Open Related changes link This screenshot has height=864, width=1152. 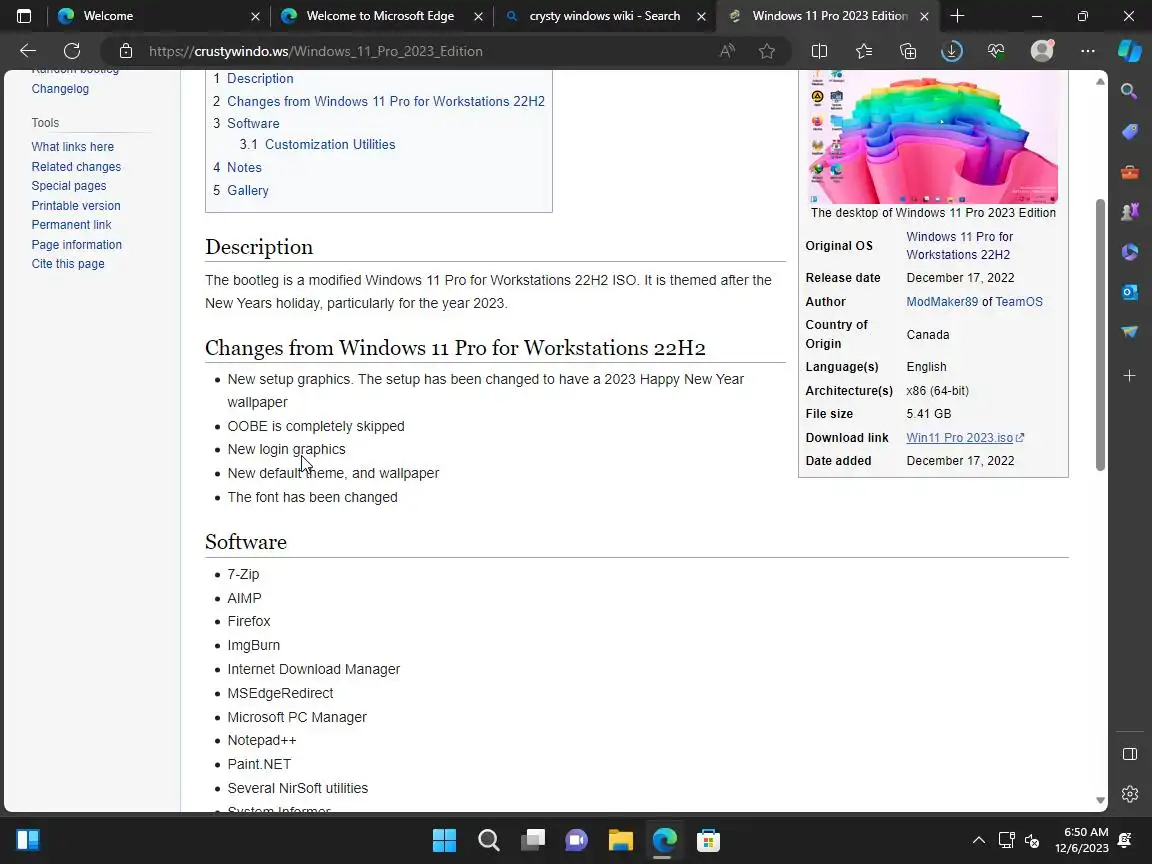76,167
